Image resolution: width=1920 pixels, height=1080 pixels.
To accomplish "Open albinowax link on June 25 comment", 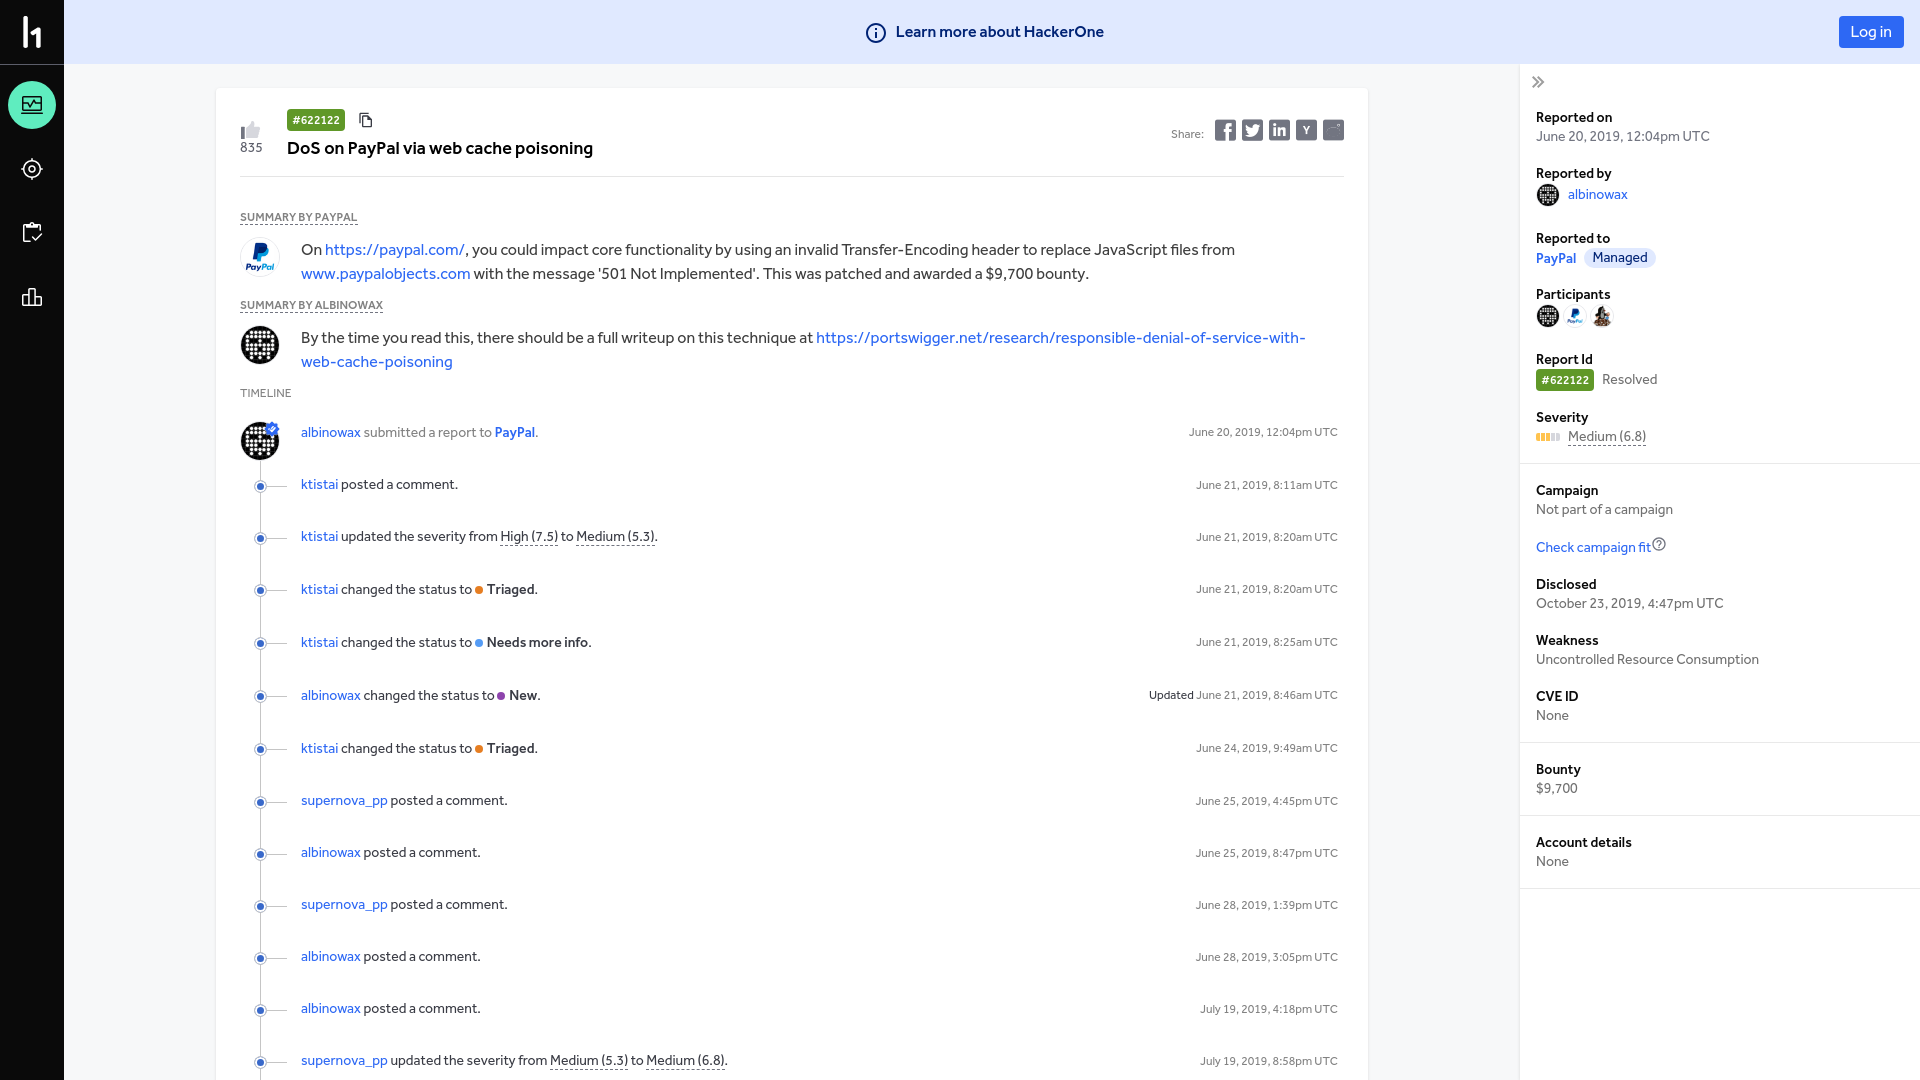I will coord(330,853).
